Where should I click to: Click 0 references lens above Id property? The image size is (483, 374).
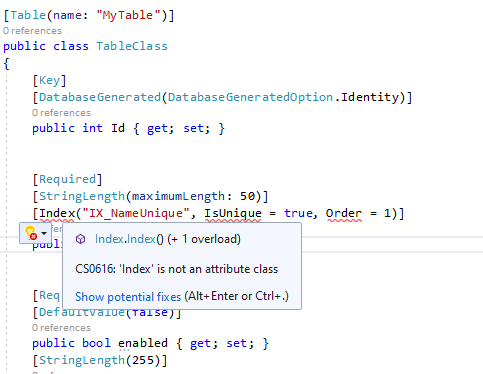(x=61, y=113)
